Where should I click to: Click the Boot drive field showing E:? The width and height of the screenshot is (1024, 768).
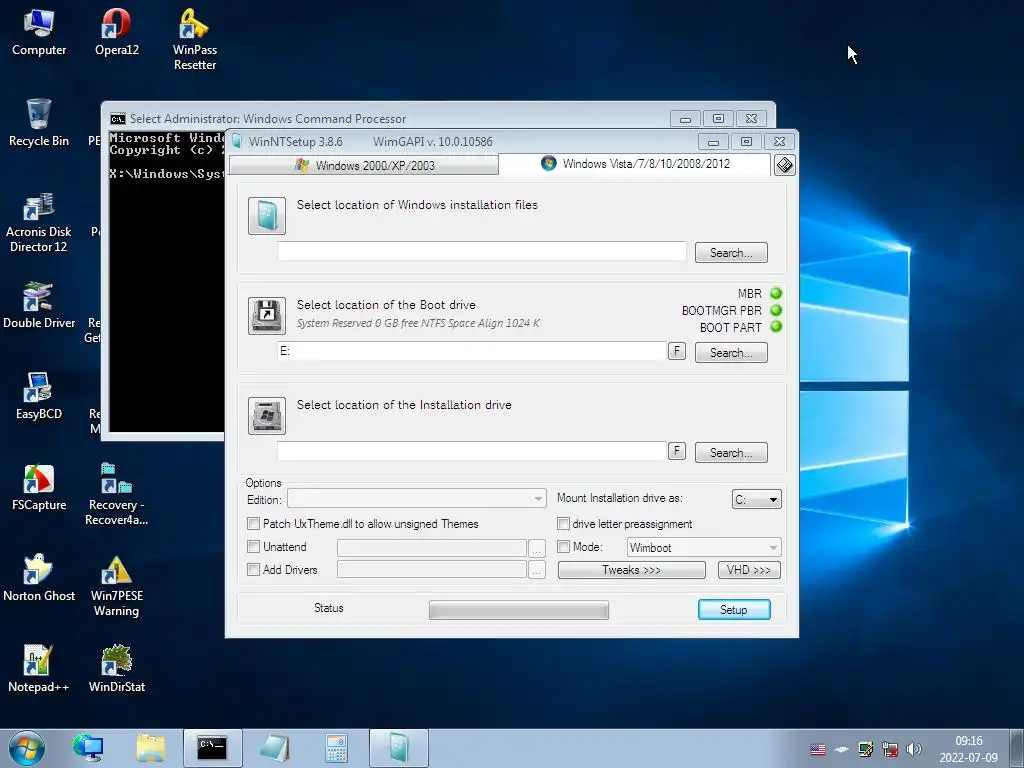coord(472,351)
